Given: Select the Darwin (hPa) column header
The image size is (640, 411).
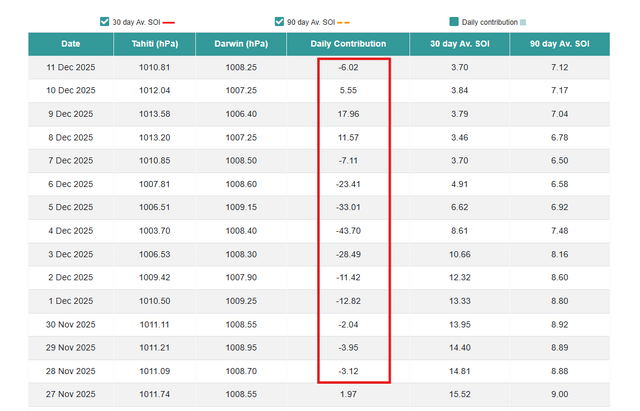Looking at the screenshot, I should (x=241, y=44).
